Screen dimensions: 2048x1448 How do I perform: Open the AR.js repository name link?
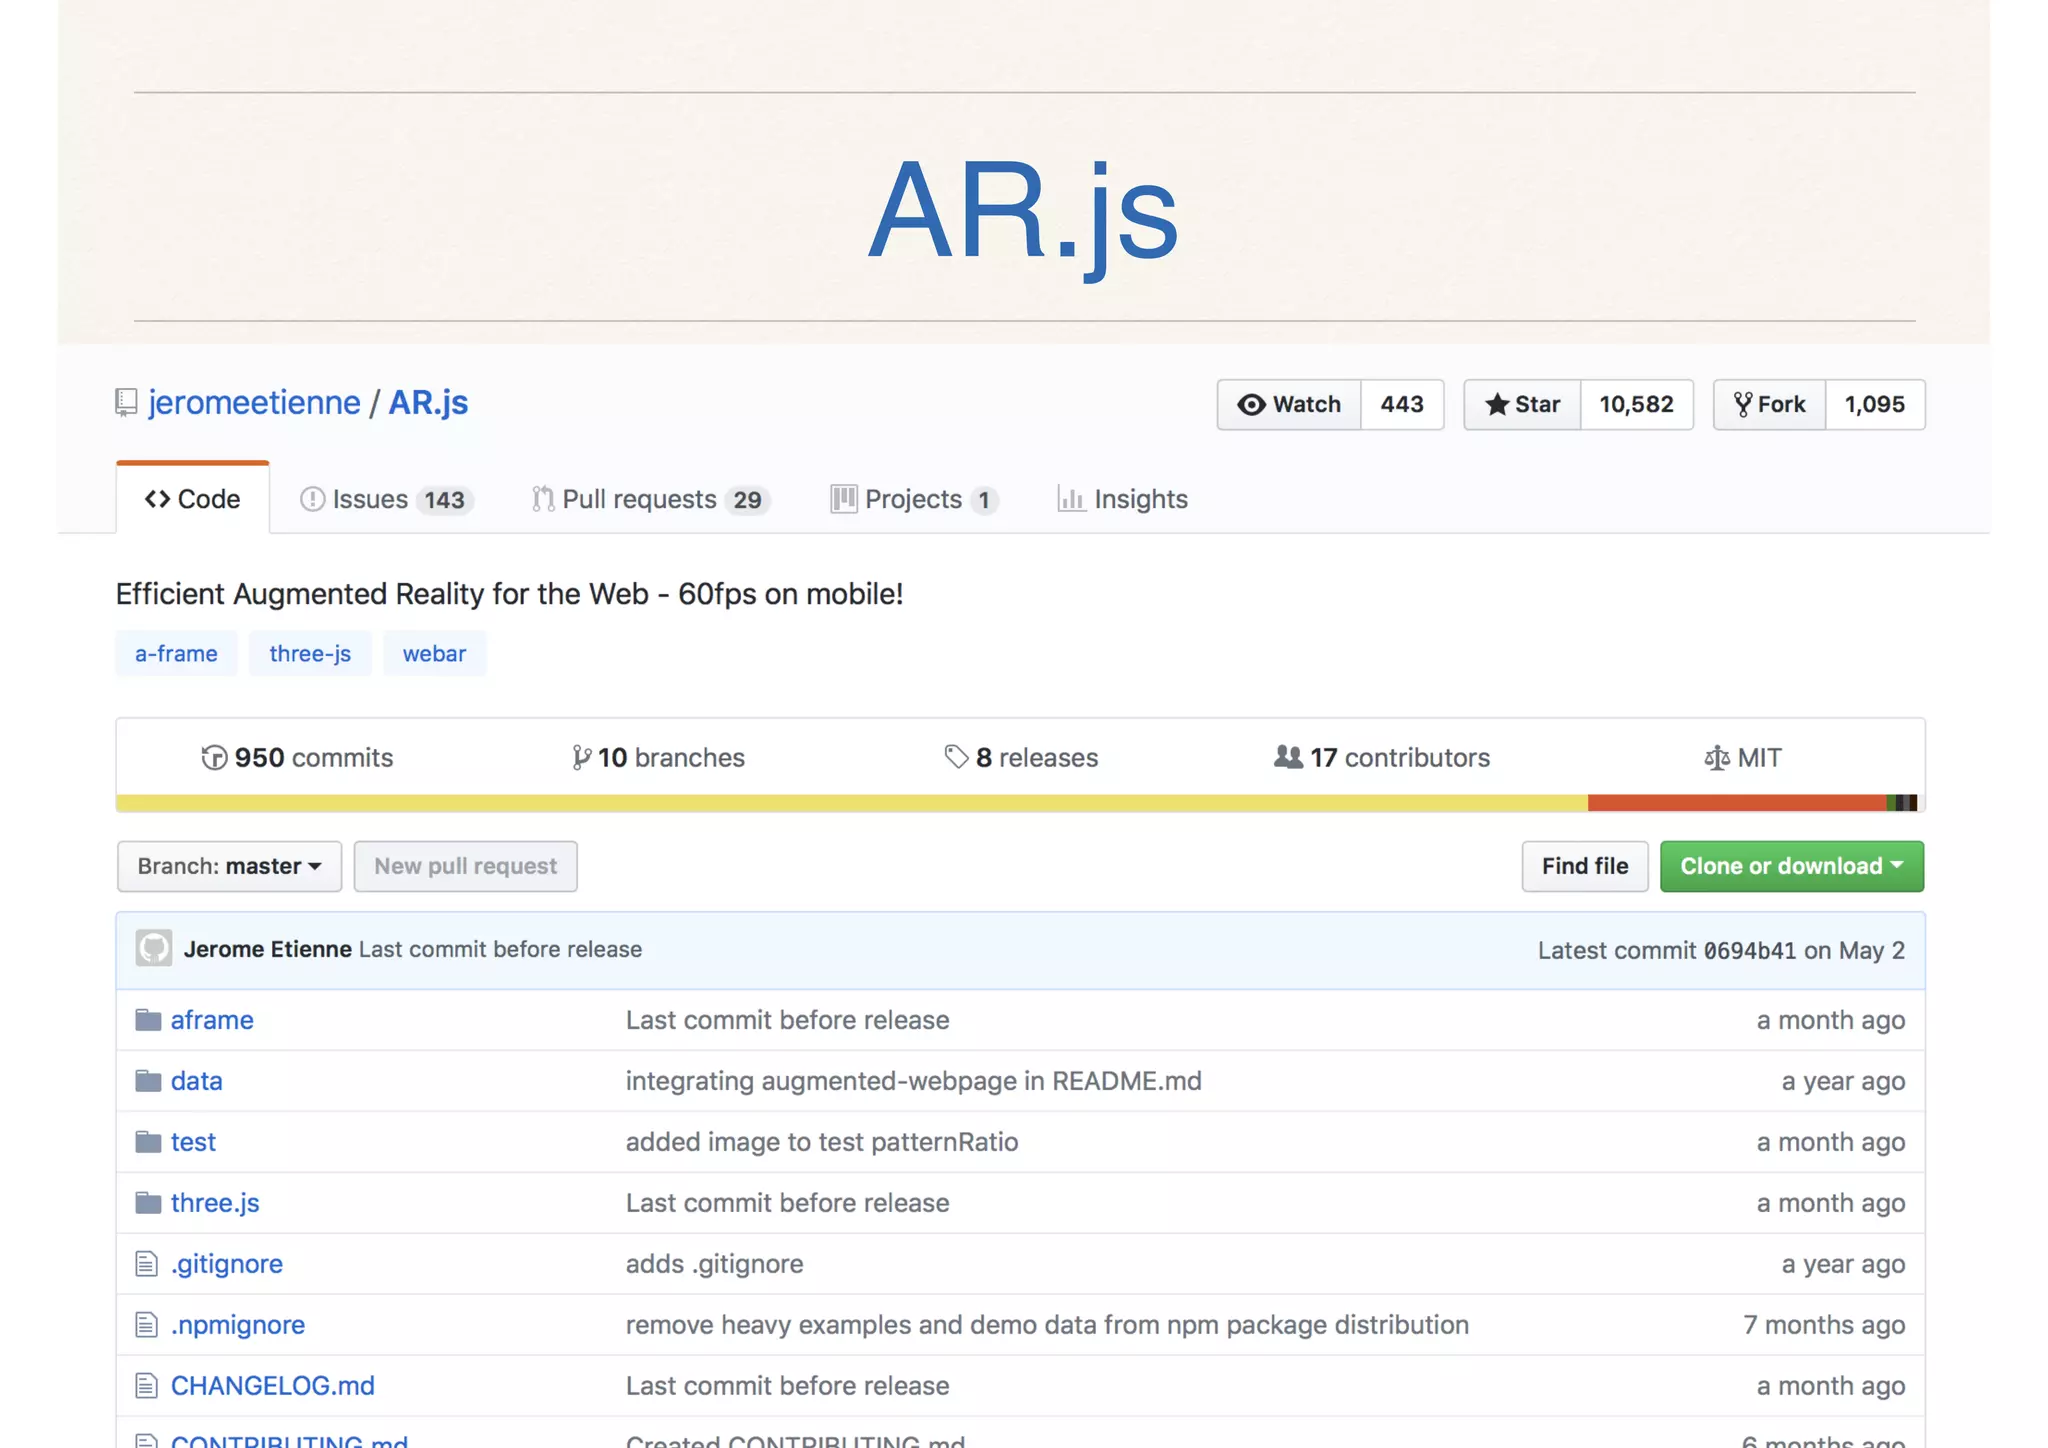point(428,402)
